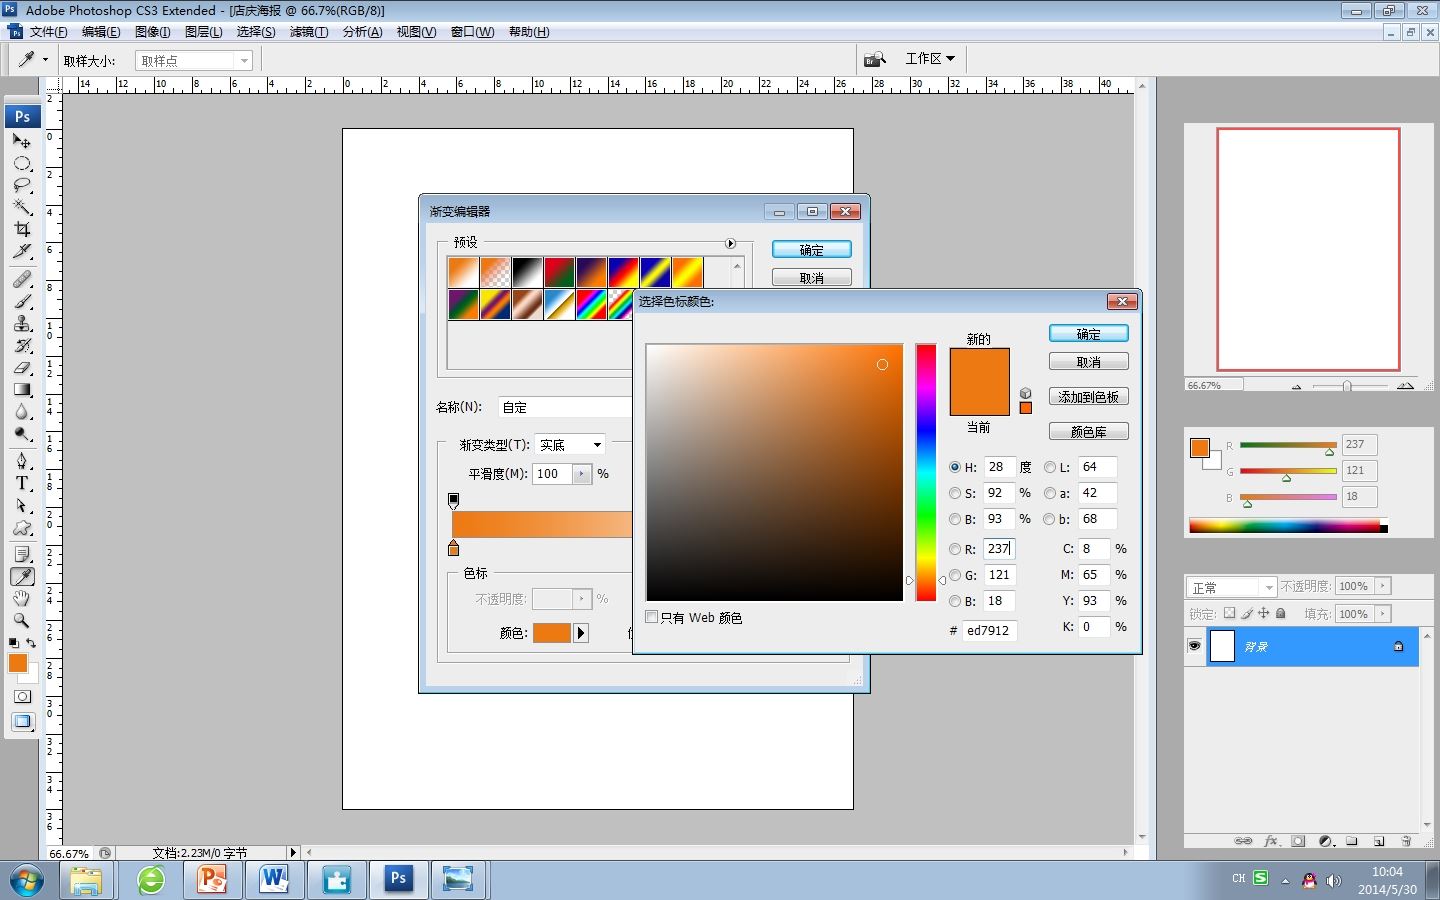Select the Lab a radio button
The height and width of the screenshot is (900, 1440).
pos(1049,493)
